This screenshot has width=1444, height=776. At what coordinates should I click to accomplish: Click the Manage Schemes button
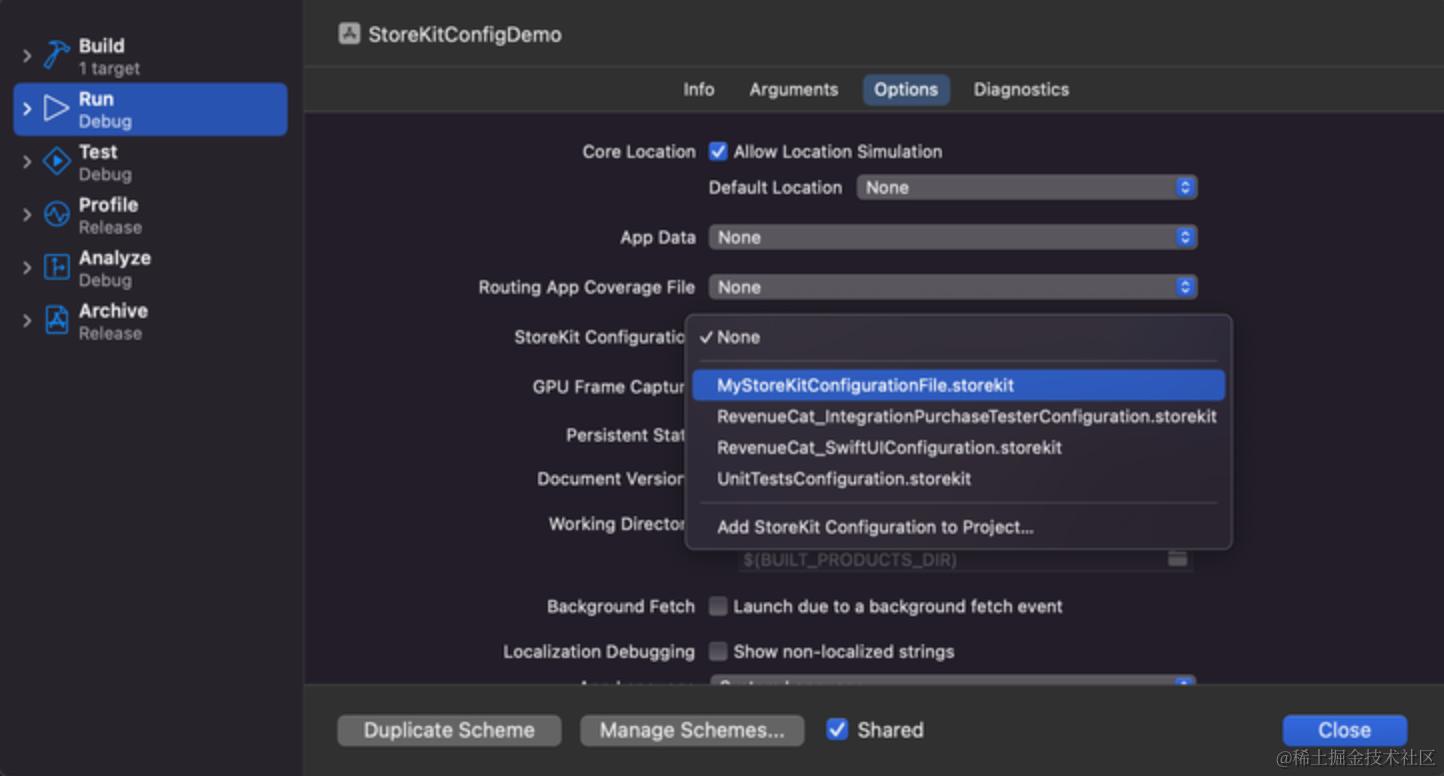692,730
